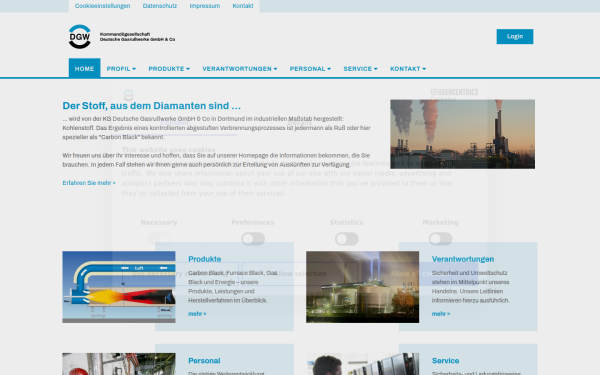Click the 'Der Stoff, aus dem Diamanten sind' heading
Image resolution: width=600 pixels, height=375 pixels.
coord(152,106)
